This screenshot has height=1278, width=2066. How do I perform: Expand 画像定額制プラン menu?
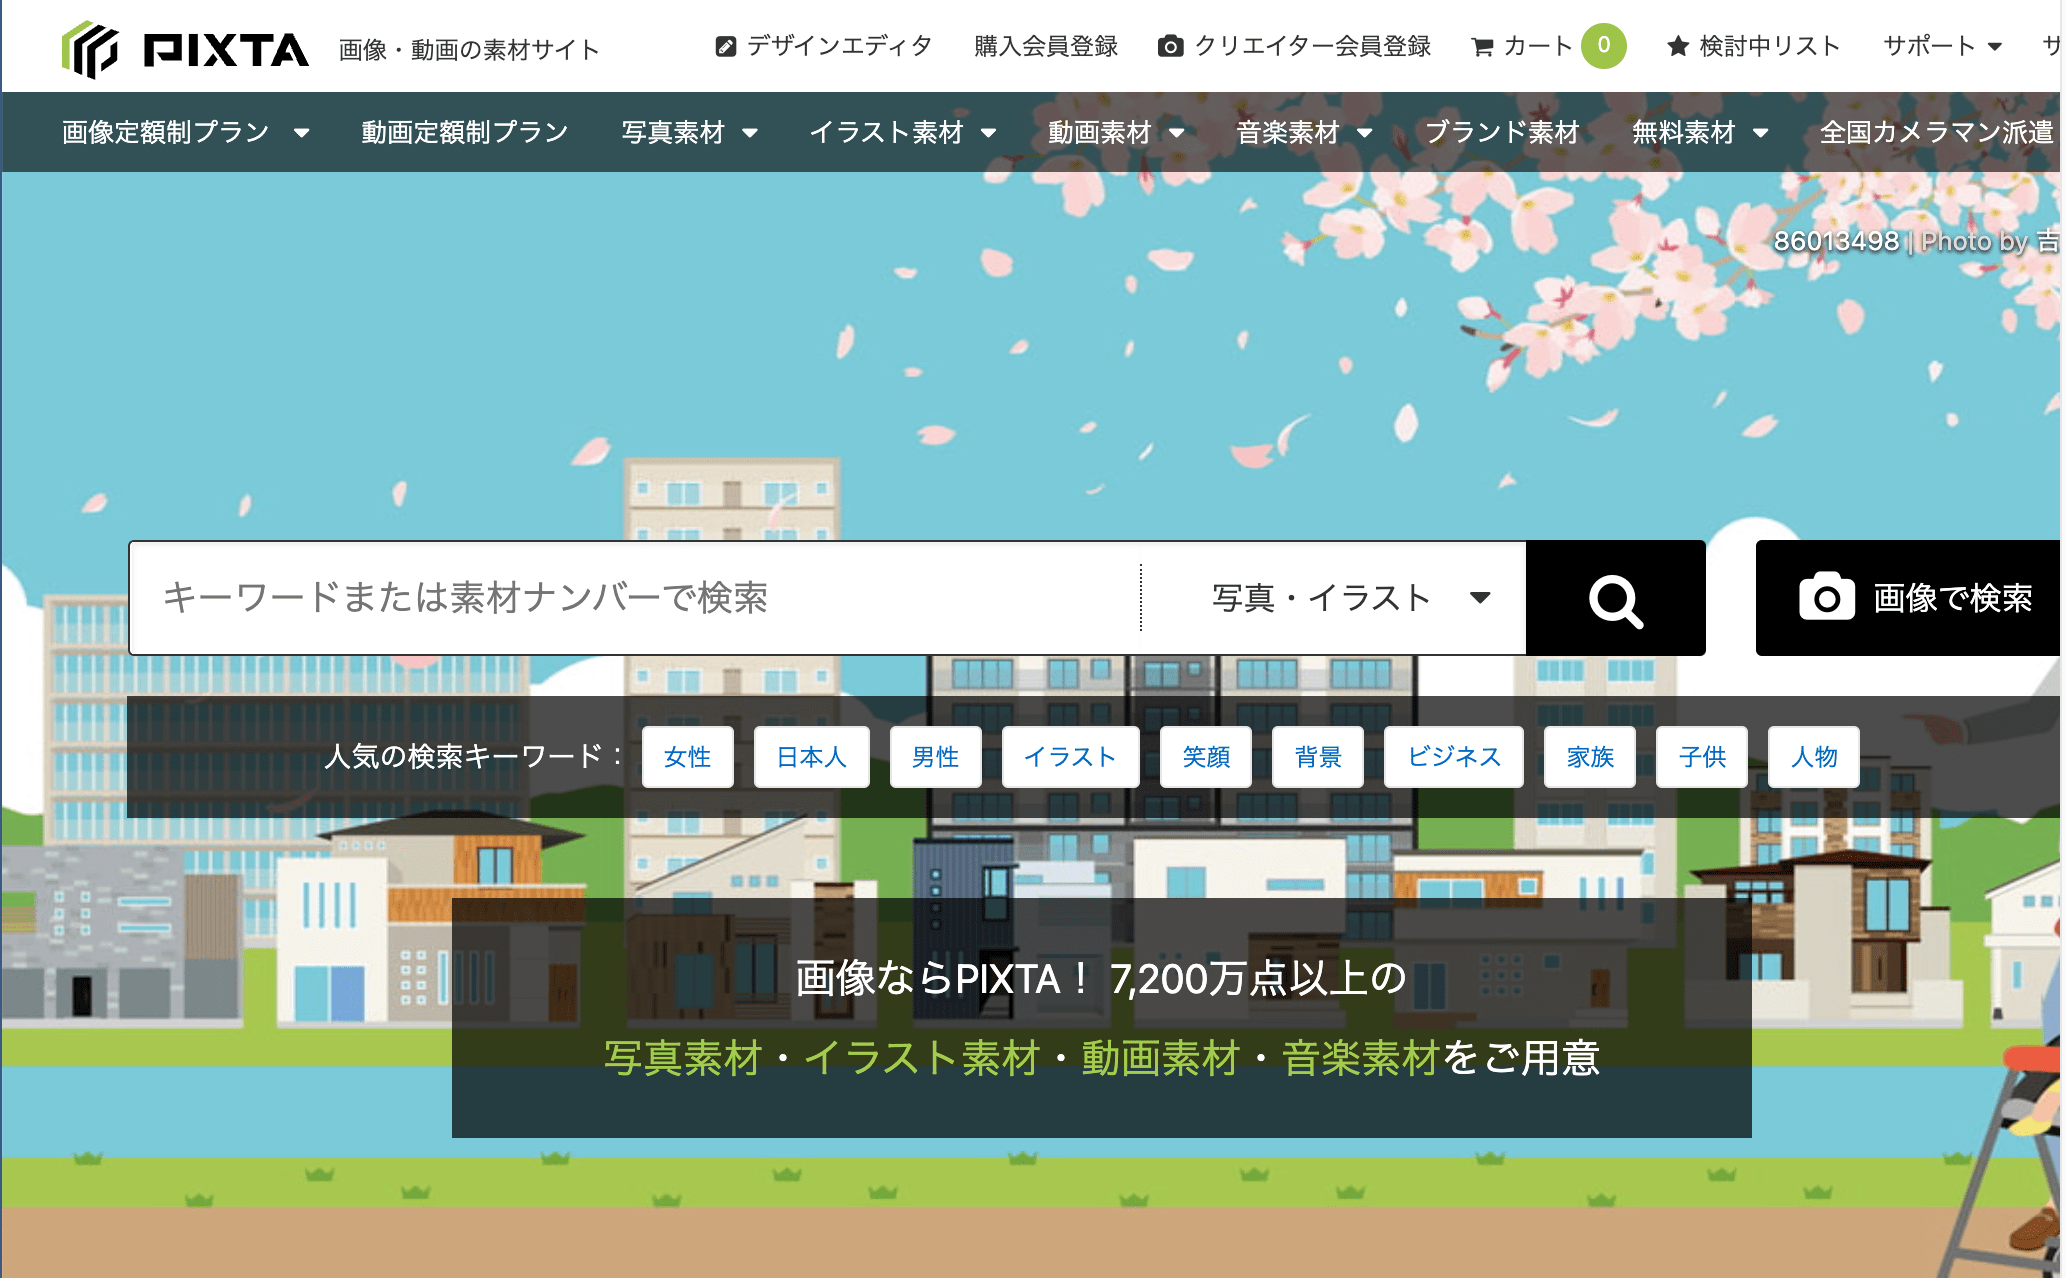tap(186, 132)
